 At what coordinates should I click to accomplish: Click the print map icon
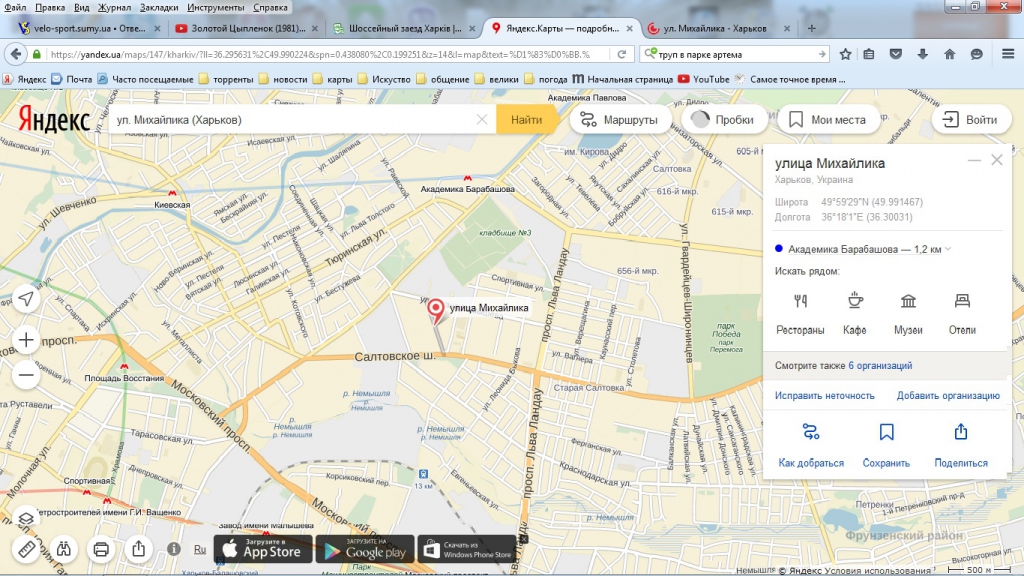tap(101, 549)
